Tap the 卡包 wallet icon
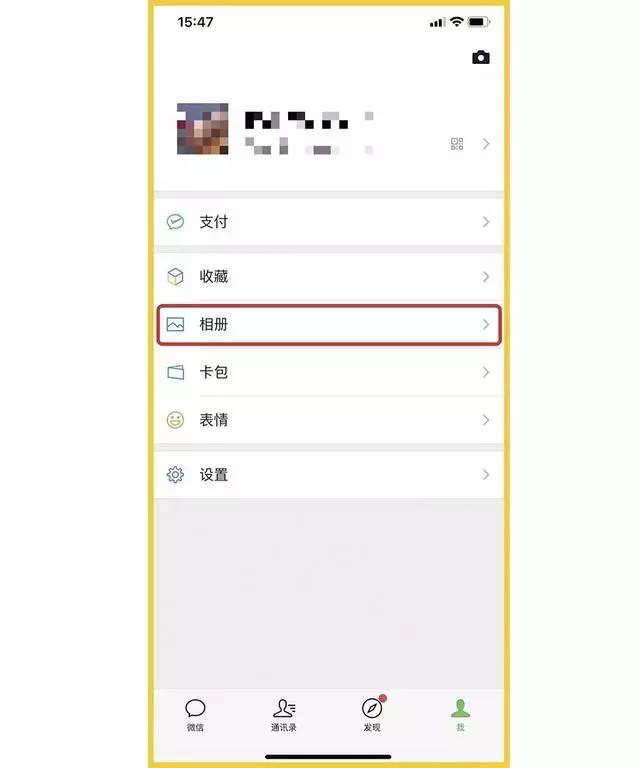The width and height of the screenshot is (640, 768). click(x=175, y=372)
